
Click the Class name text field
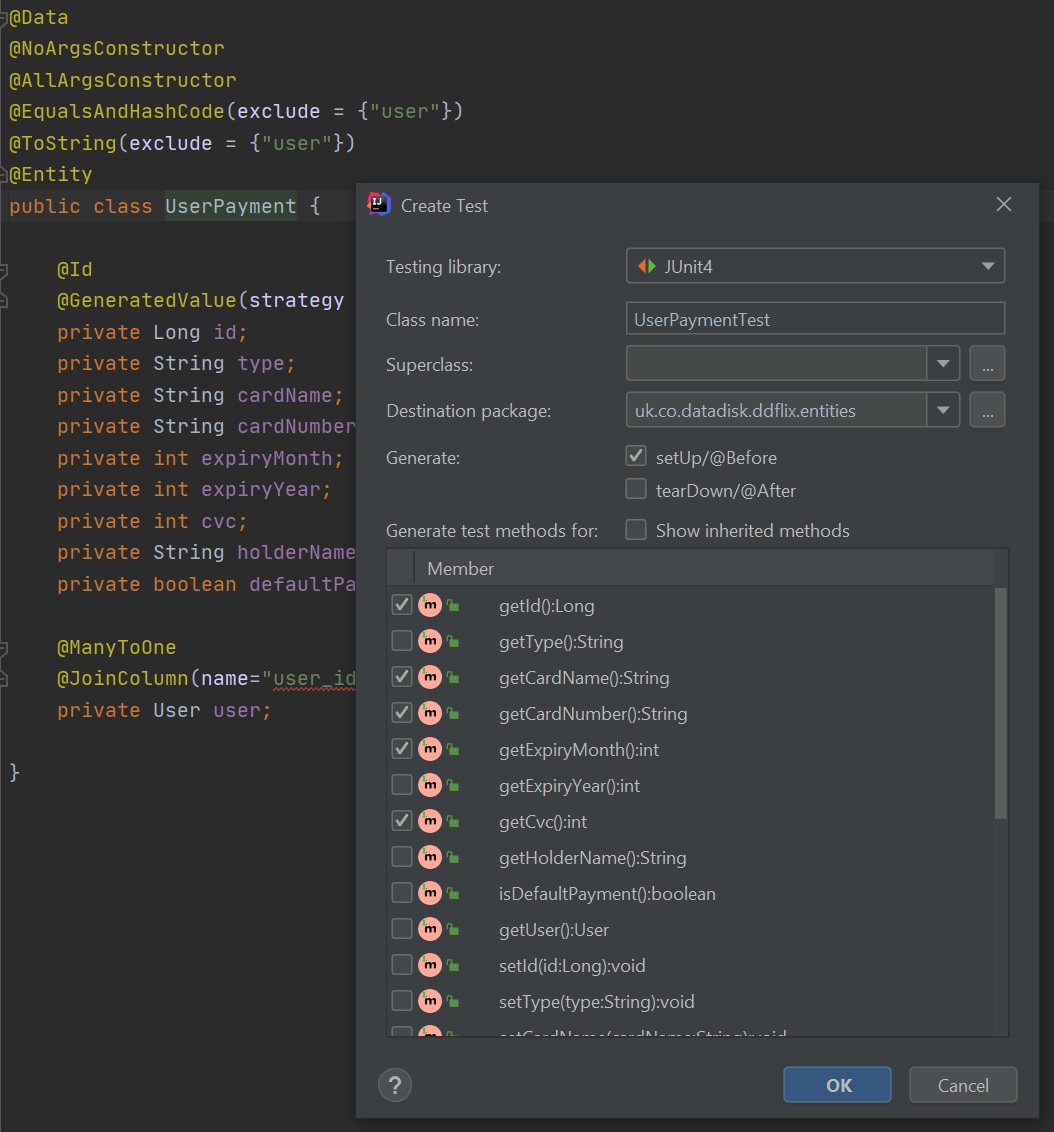point(814,320)
